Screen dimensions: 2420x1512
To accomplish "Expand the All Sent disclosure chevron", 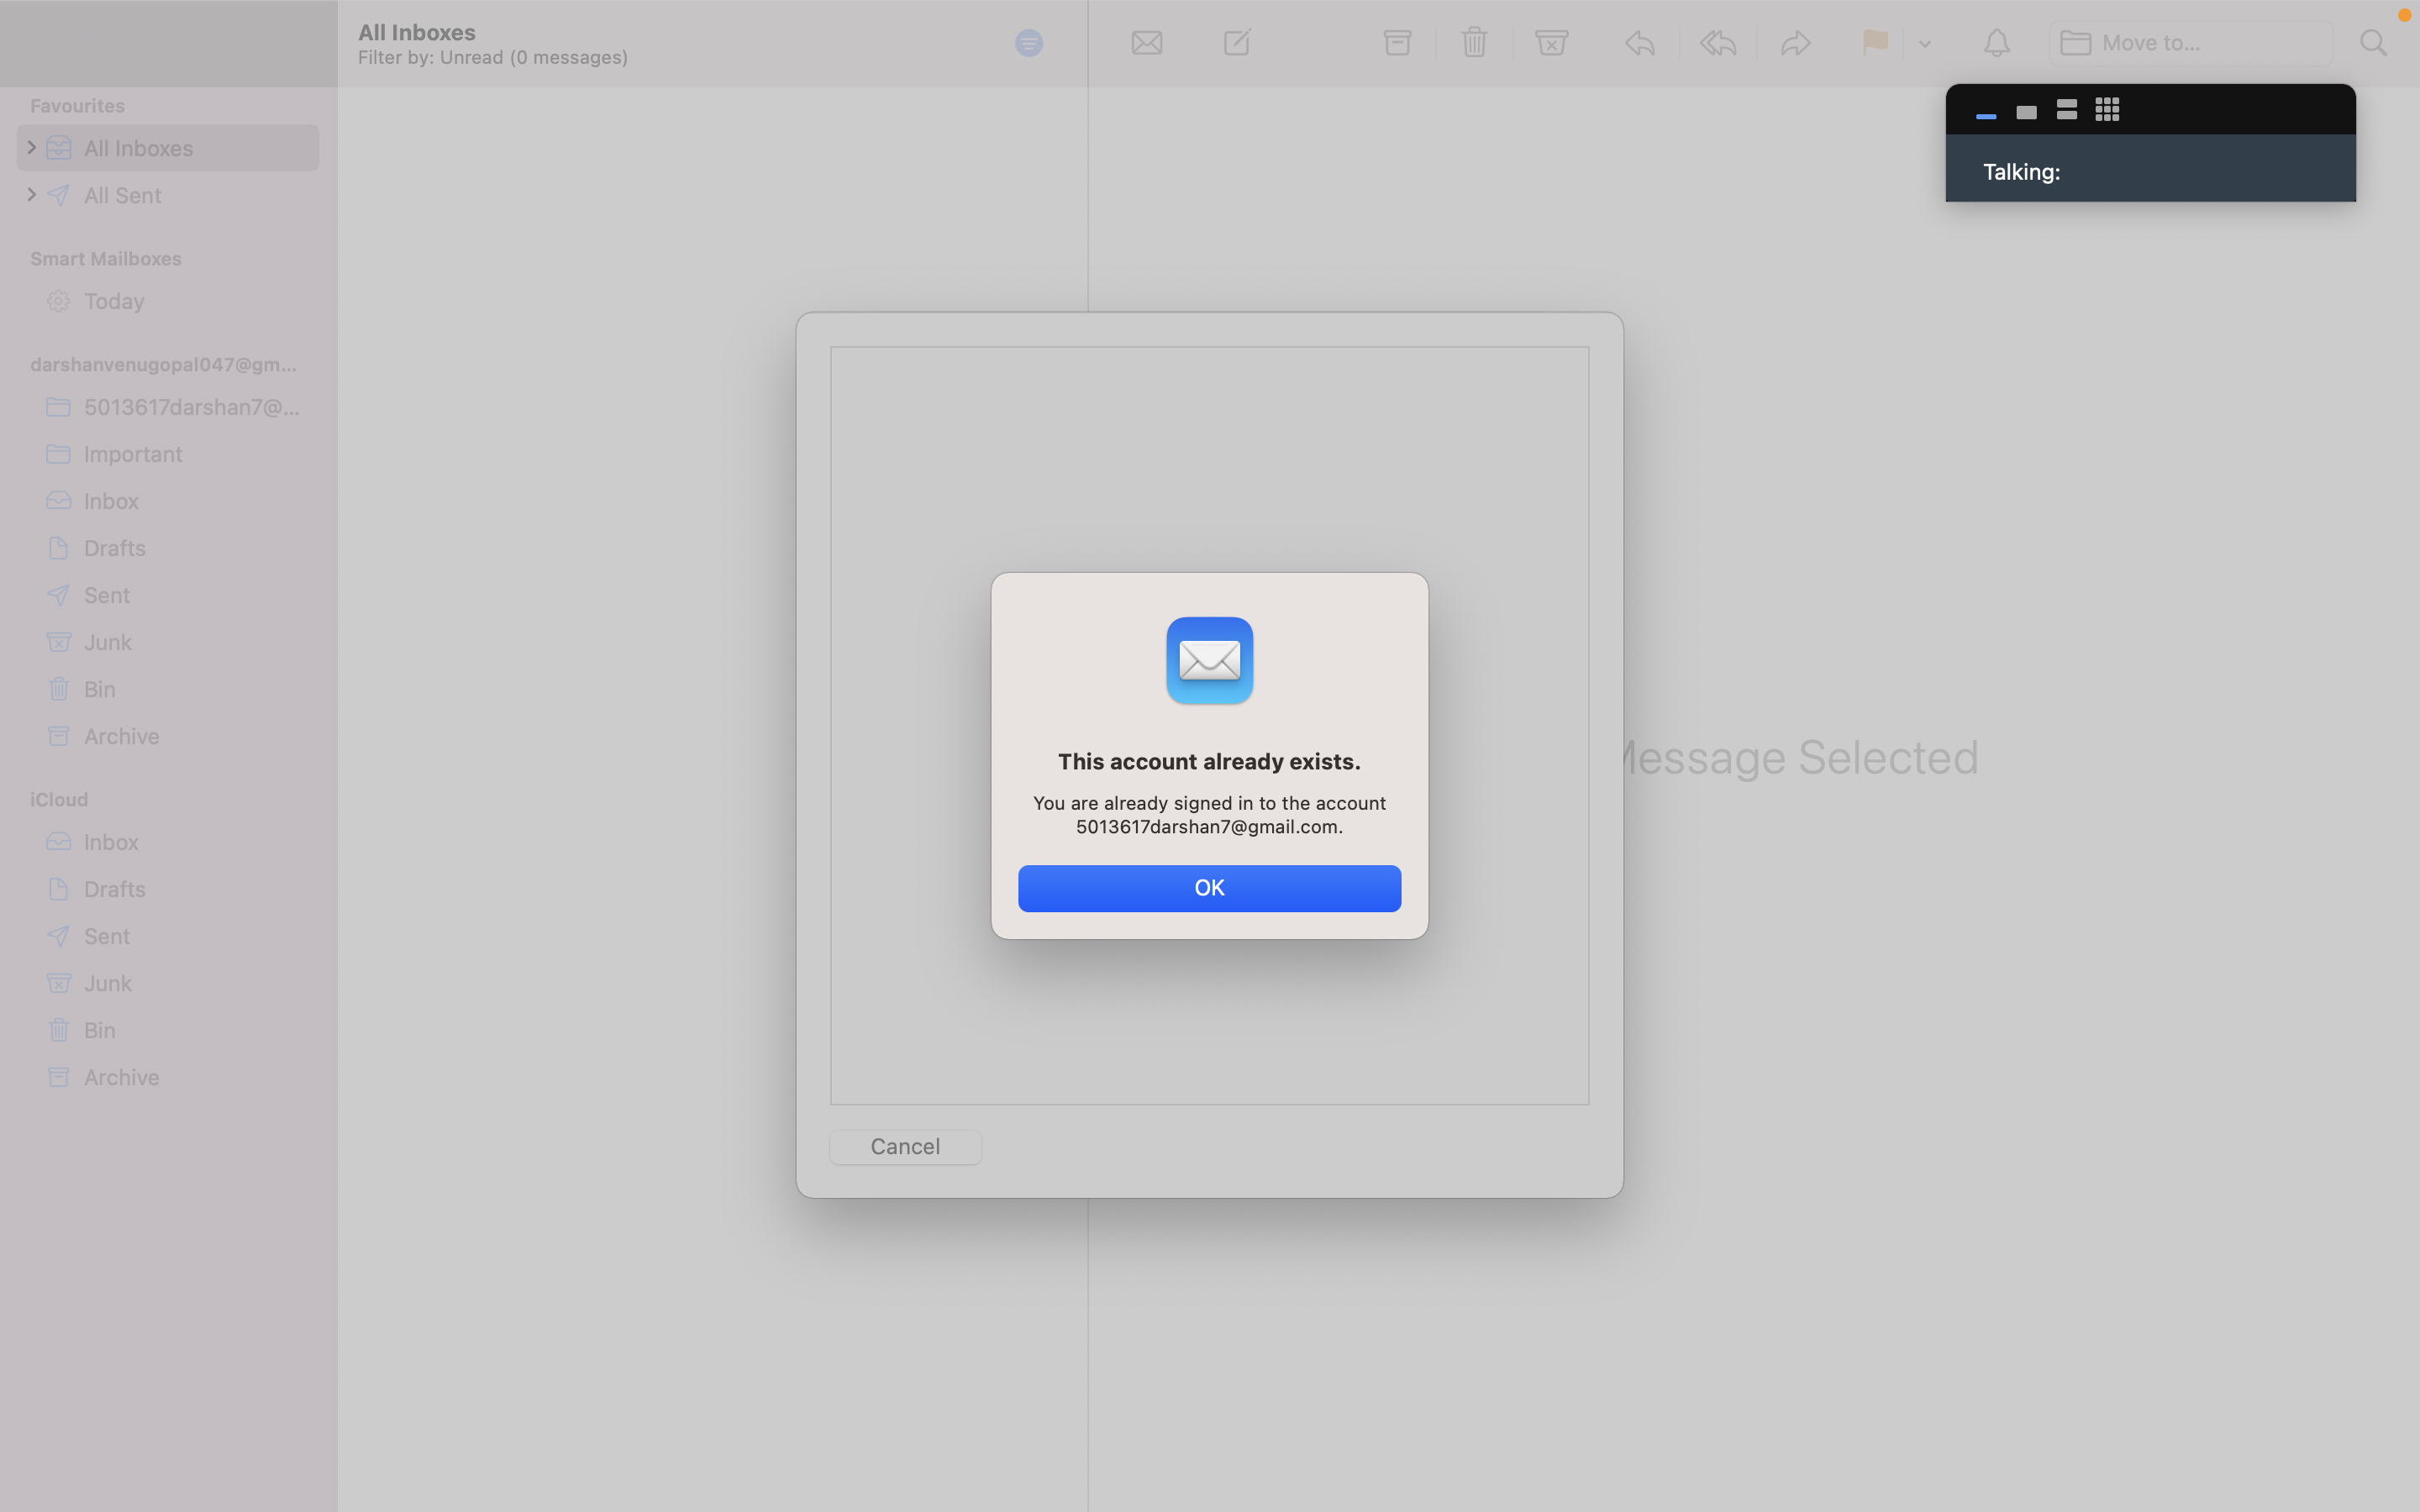I will 32,195.
